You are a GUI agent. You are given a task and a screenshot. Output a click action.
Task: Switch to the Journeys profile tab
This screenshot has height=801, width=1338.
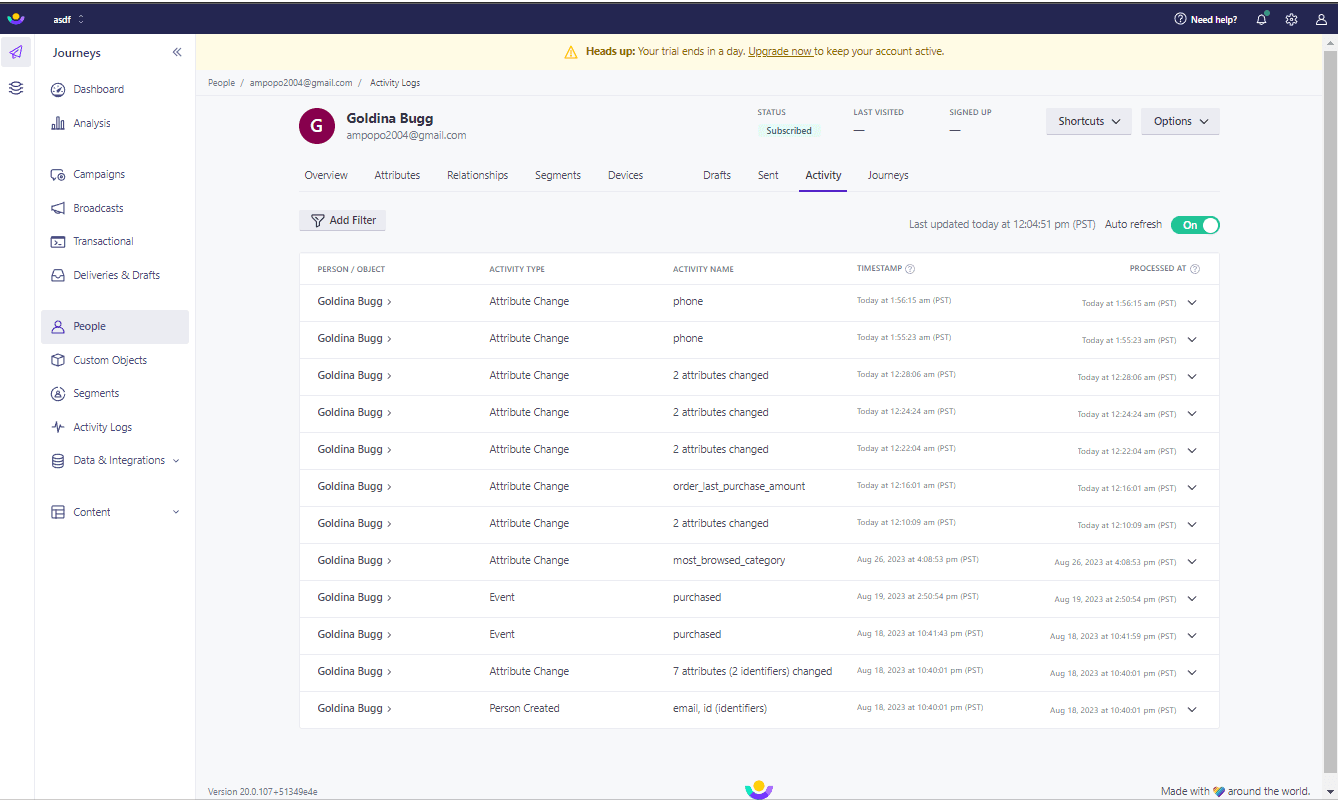(888, 175)
